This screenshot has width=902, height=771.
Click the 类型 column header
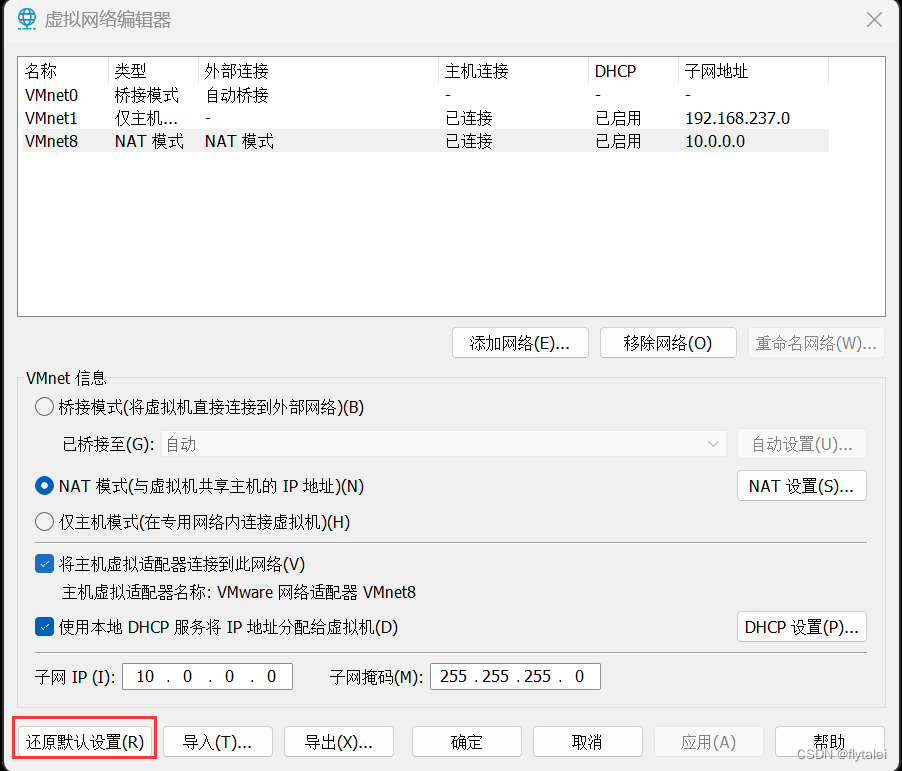coord(153,71)
